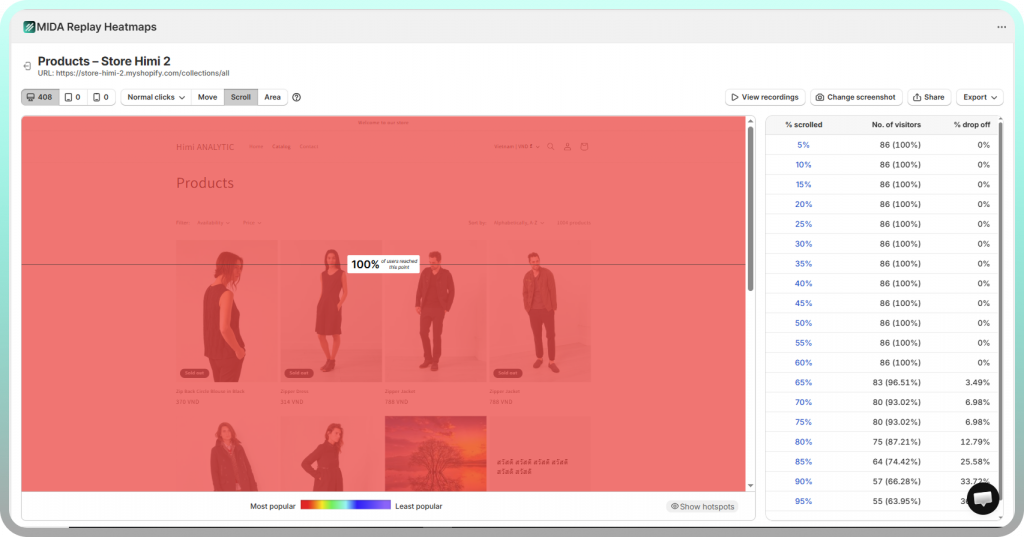
Task: Switch to the Move heatmap tab
Action: point(207,97)
